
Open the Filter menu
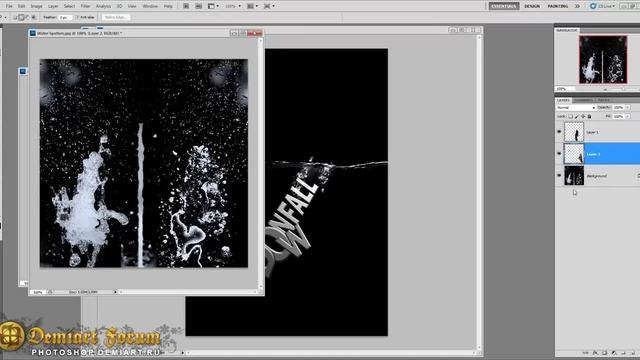pyautogui.click(x=85, y=6)
